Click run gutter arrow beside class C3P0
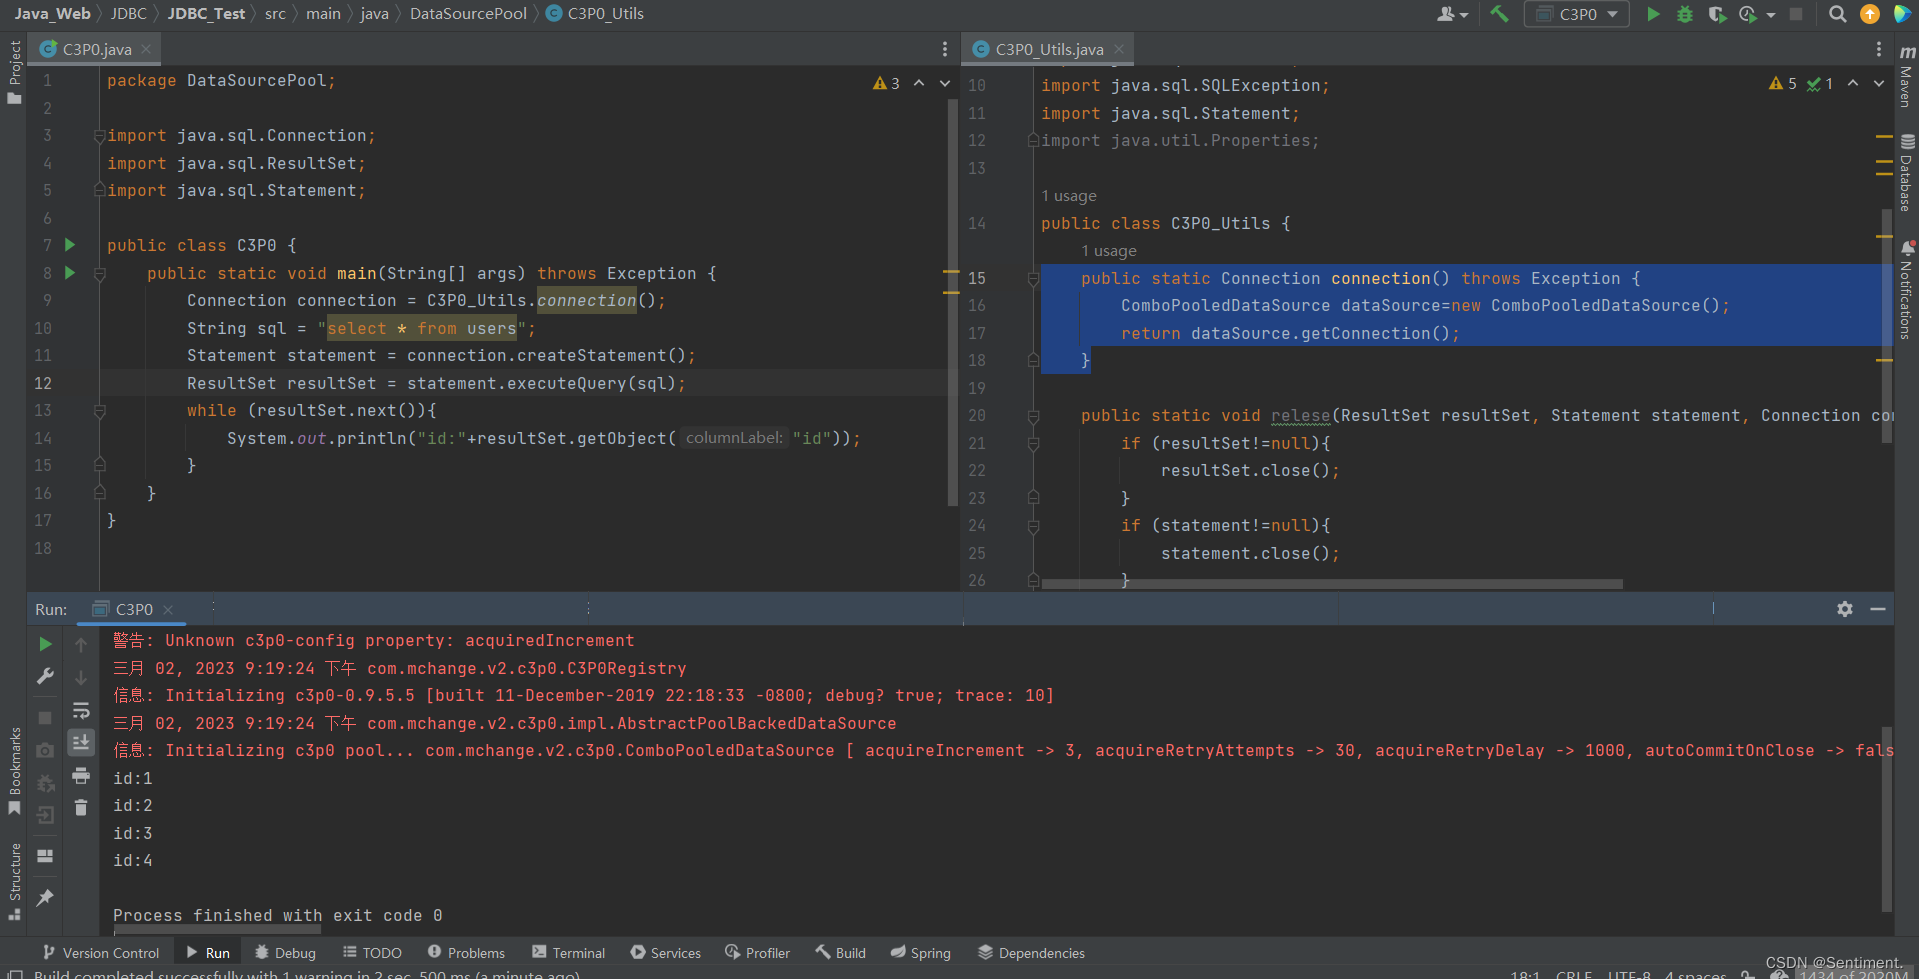The image size is (1919, 979). (70, 245)
